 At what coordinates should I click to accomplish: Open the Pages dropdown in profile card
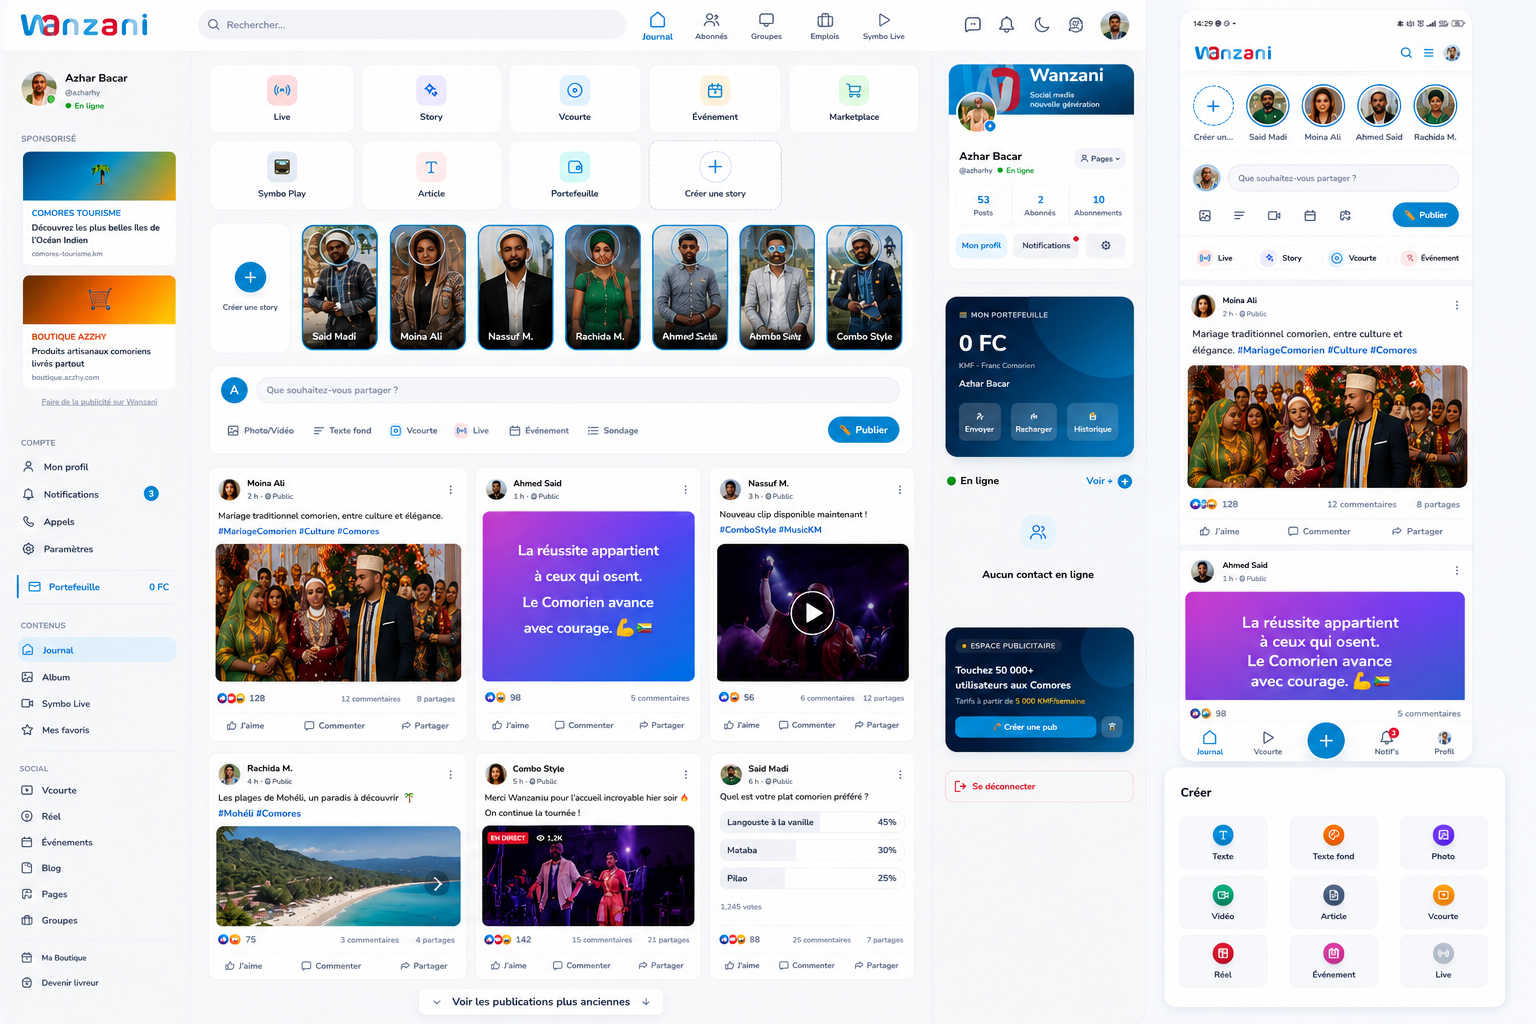click(x=1100, y=158)
